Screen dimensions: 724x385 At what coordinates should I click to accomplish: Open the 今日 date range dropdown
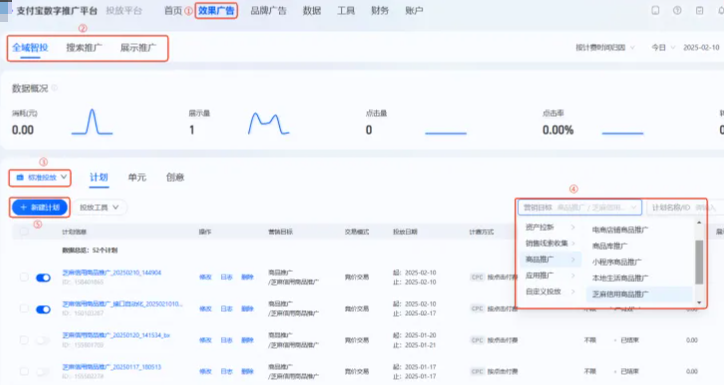(663, 48)
